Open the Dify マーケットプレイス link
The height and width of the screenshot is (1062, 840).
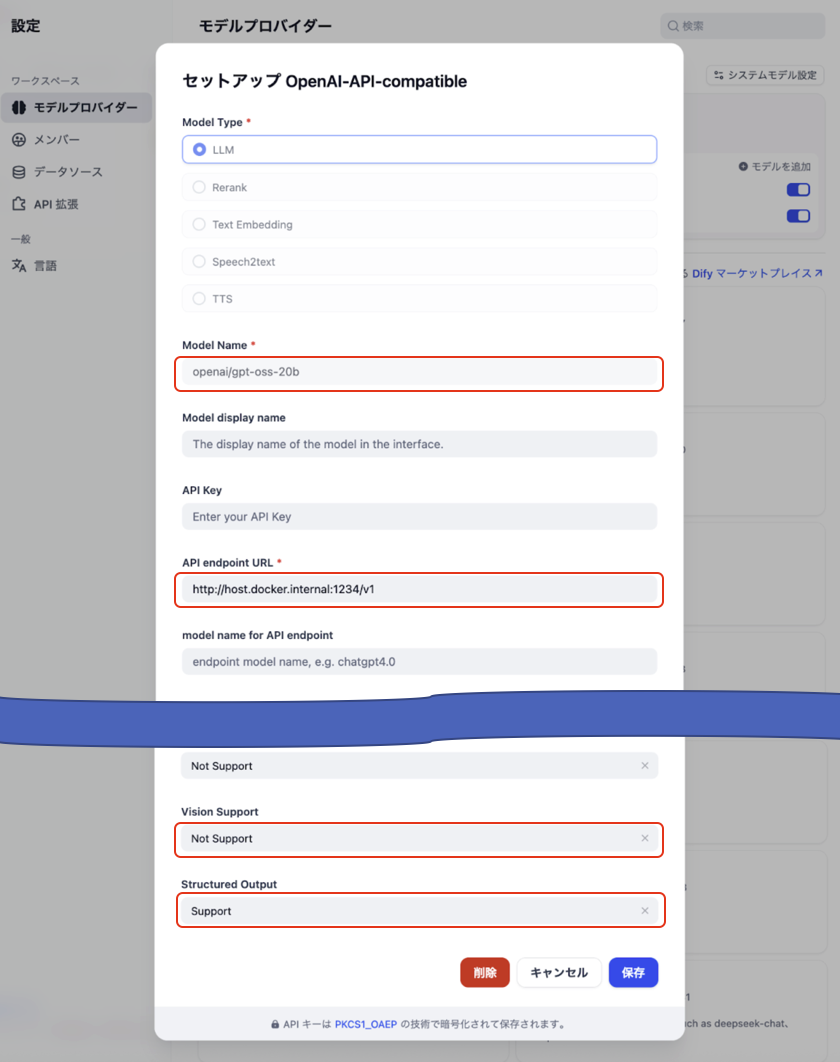point(757,273)
